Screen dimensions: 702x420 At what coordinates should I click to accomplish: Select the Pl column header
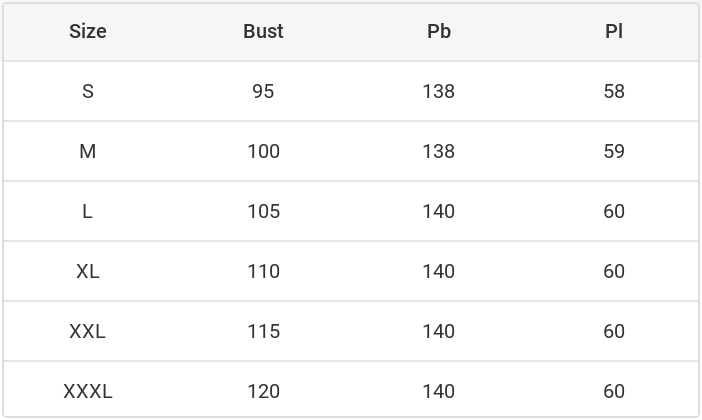(614, 31)
